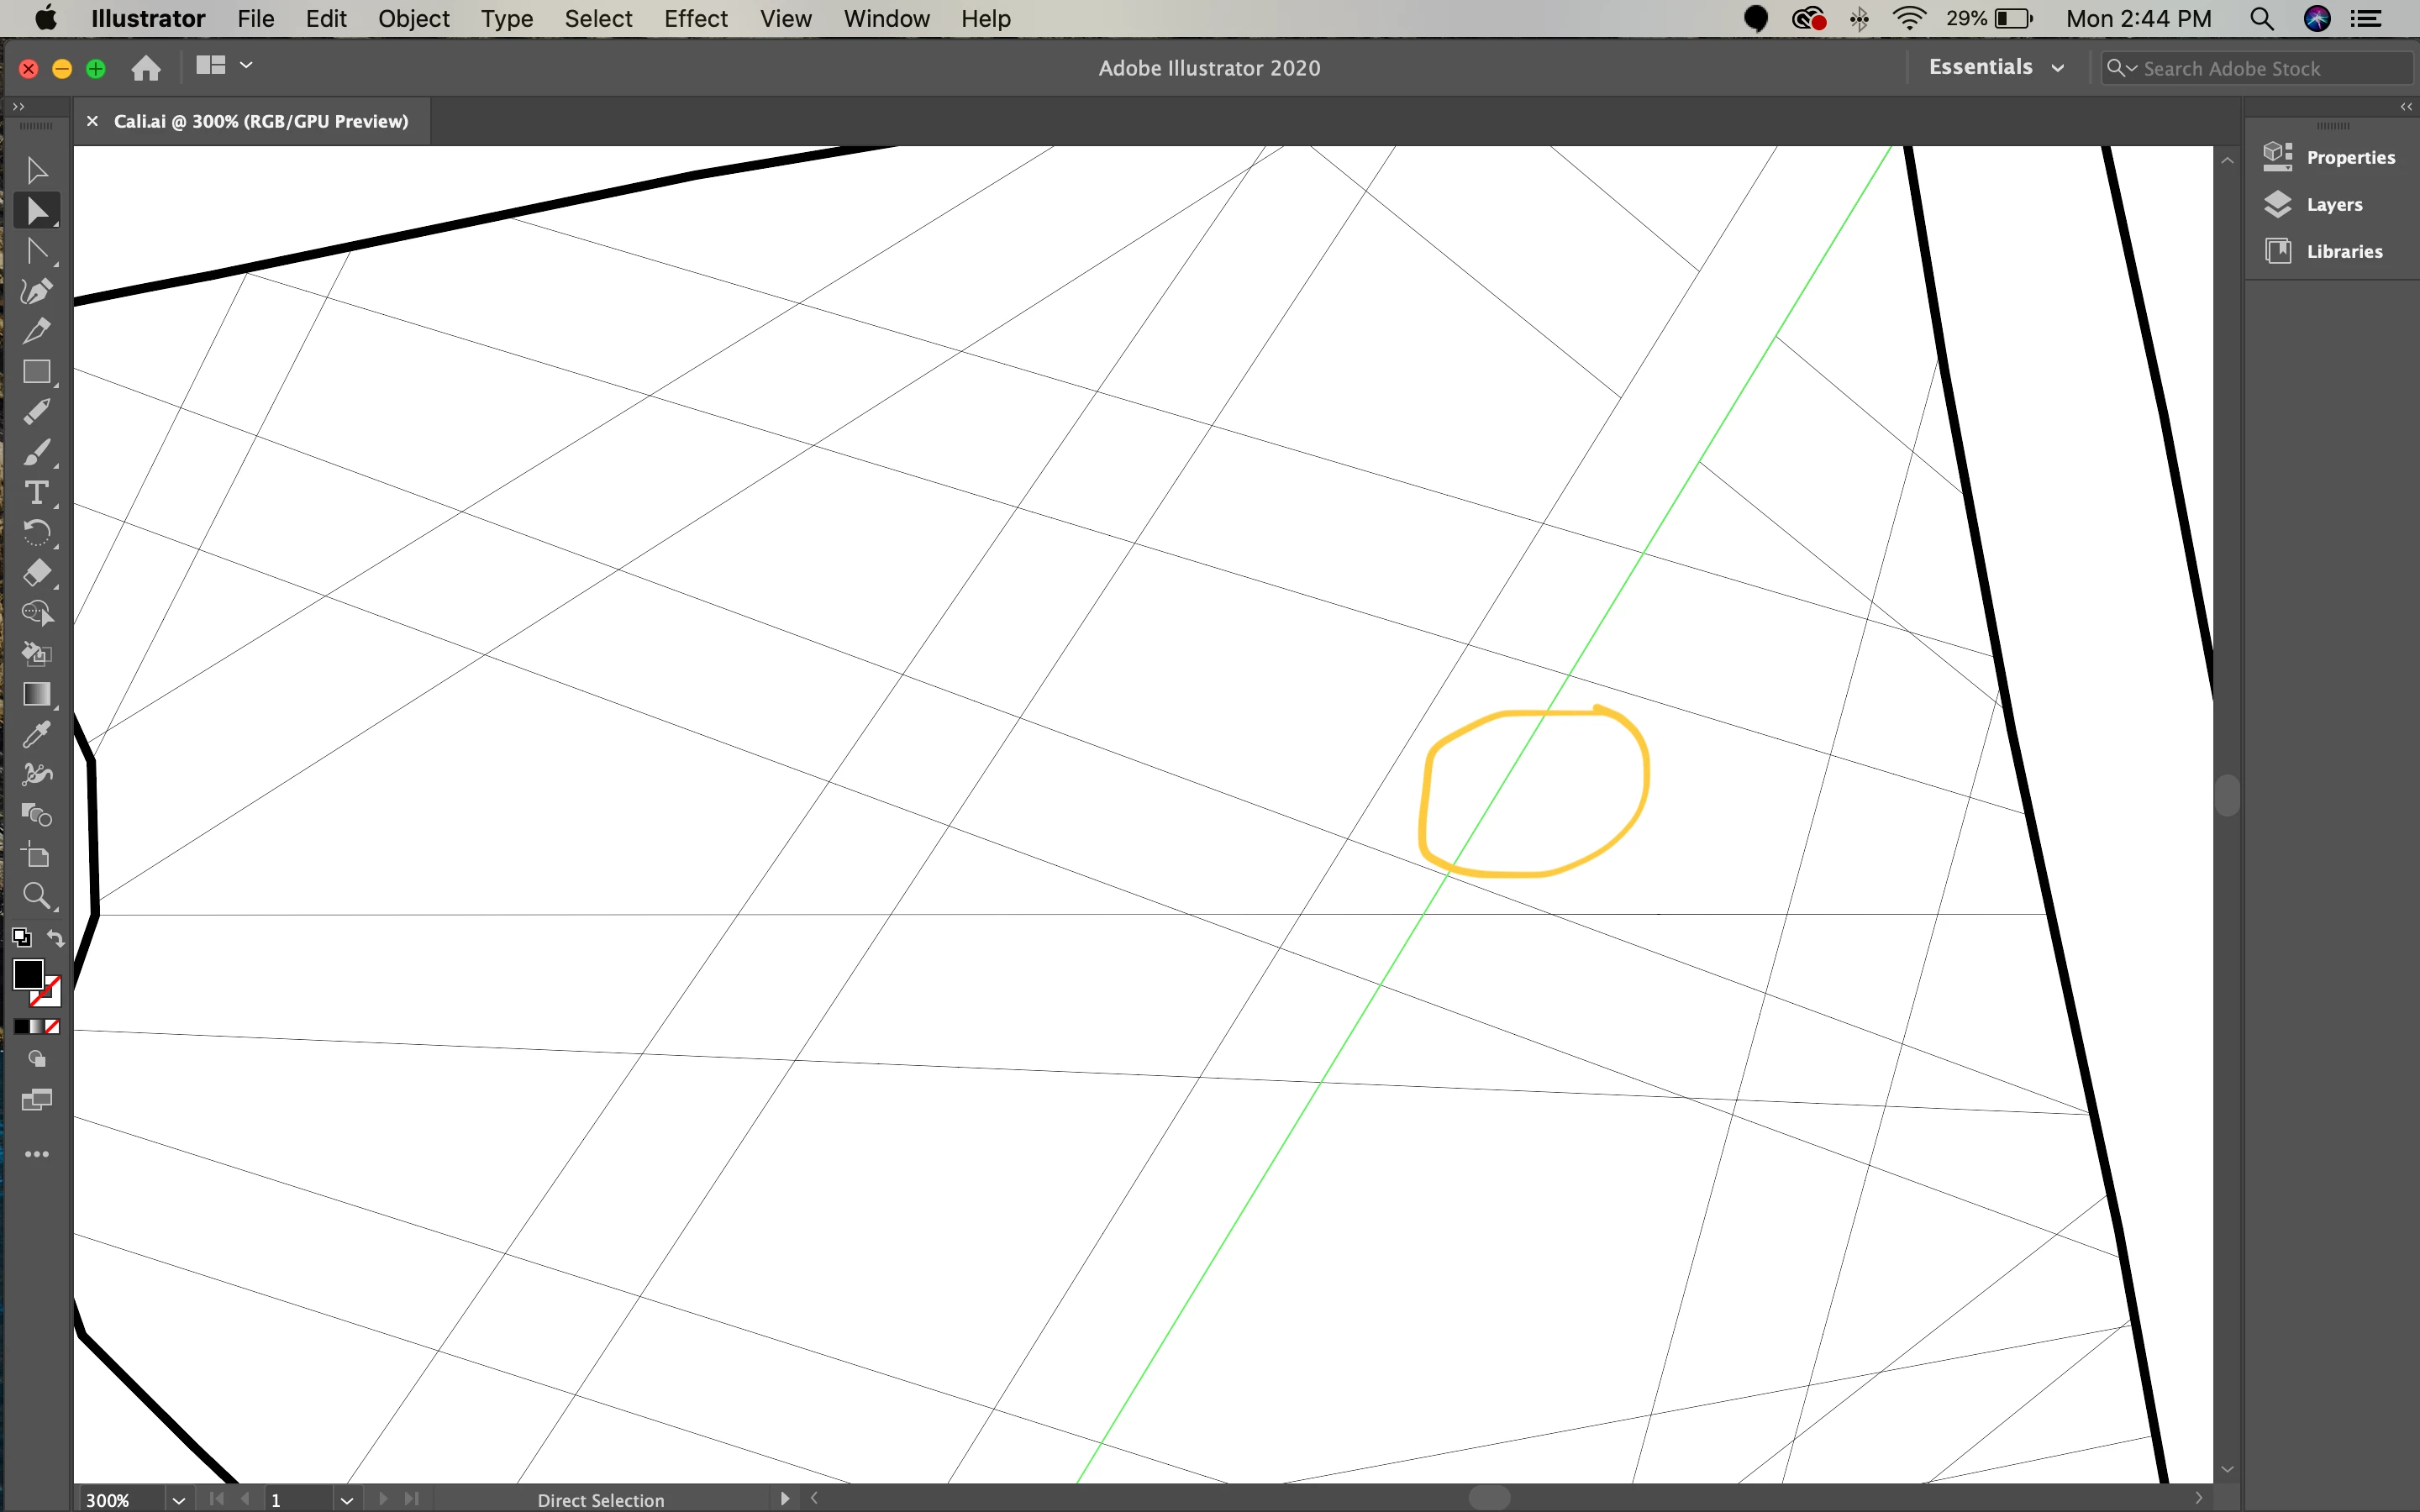This screenshot has height=1512, width=2420.
Task: Open the Object menu
Action: [413, 18]
